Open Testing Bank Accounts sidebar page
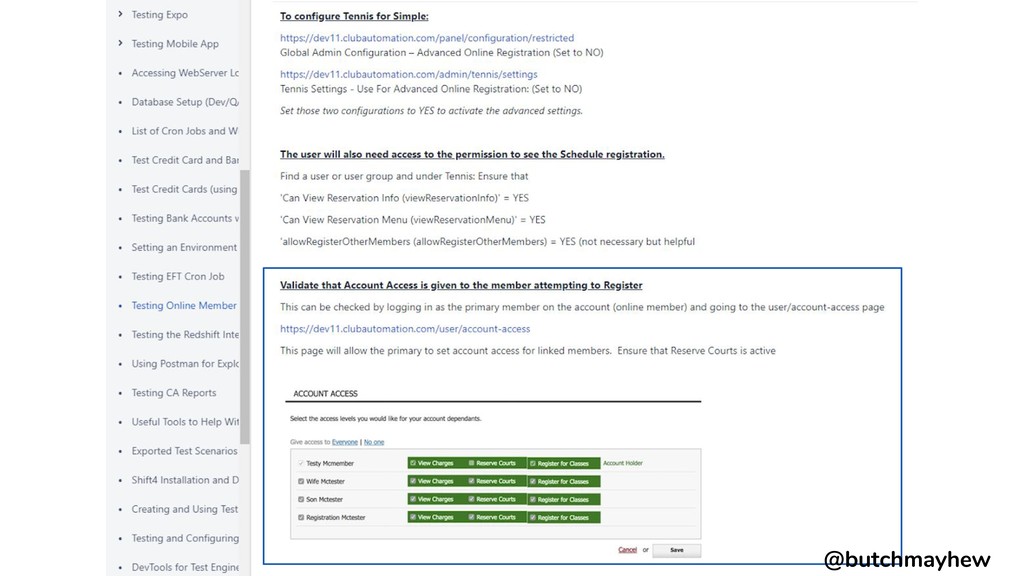The width and height of the screenshot is (1024, 576). (185, 218)
